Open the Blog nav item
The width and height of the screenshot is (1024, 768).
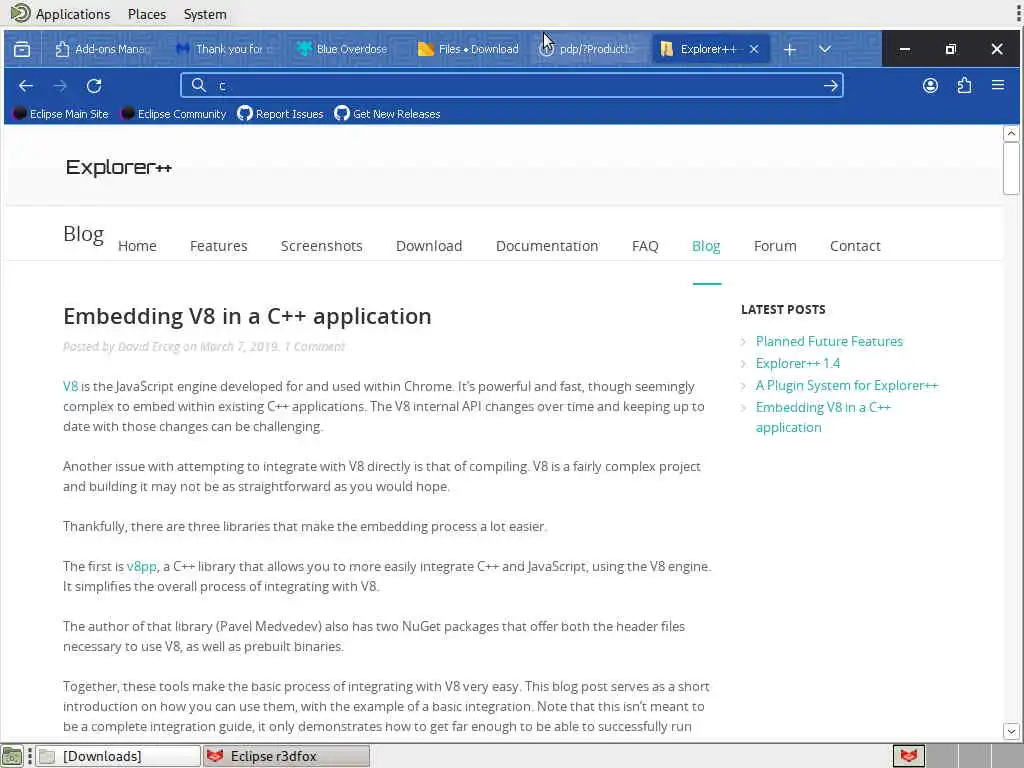706,246
